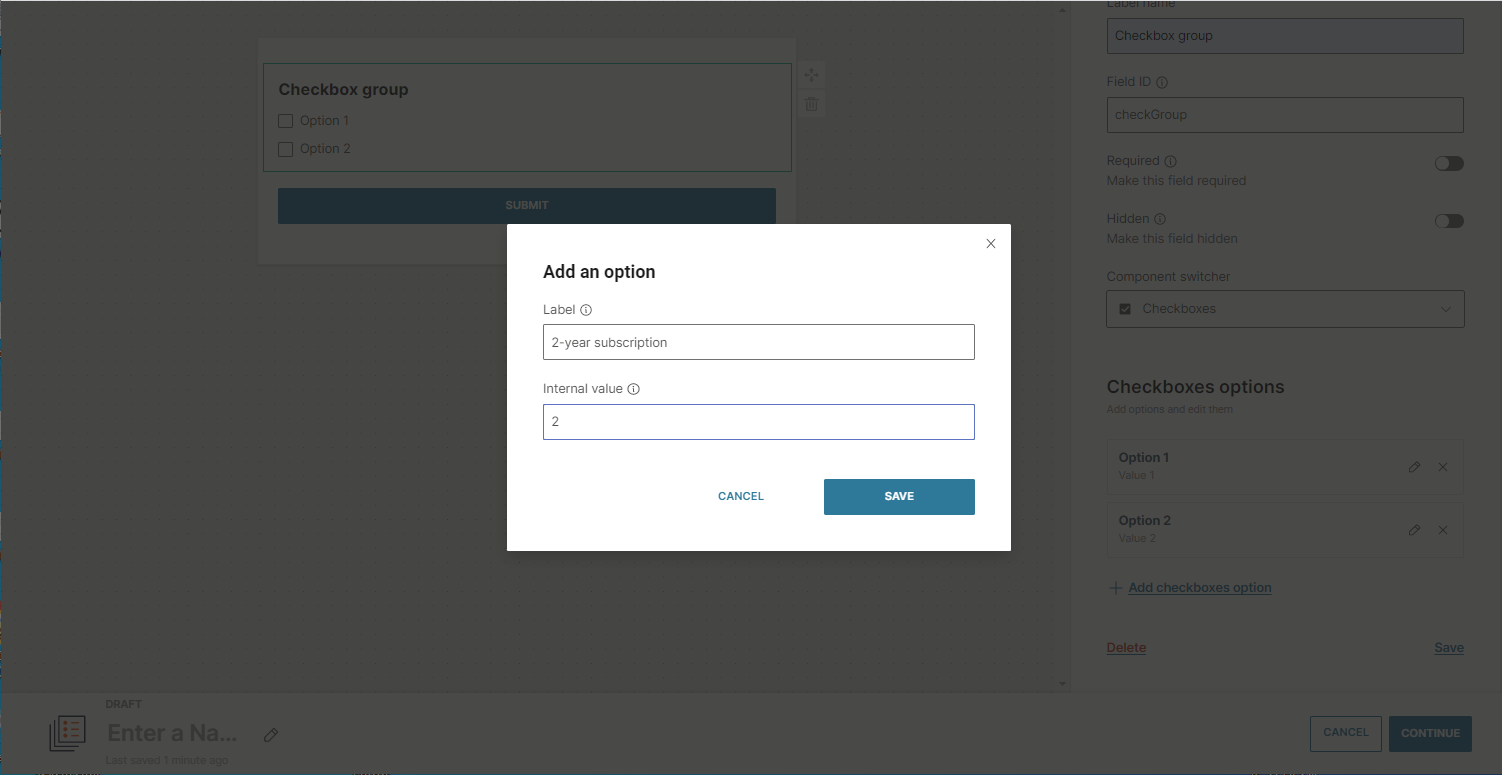Edit the Label field with 2-year subscription
Viewport: 1502px width, 775px height.
758,342
